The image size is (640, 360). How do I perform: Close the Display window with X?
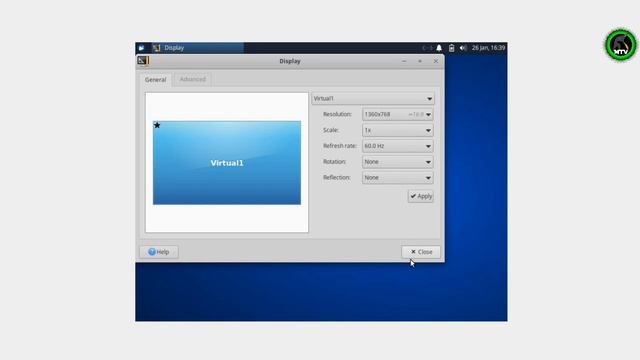(x=436, y=61)
